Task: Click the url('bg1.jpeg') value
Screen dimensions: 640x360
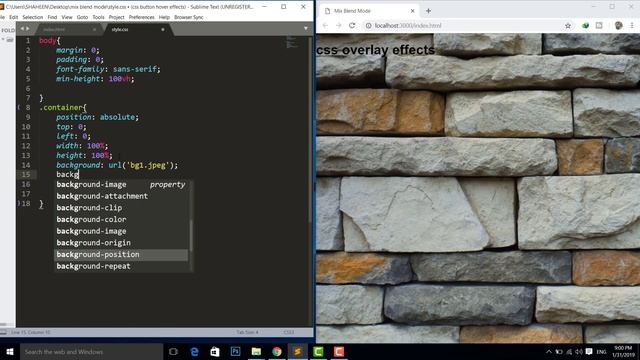Action: [141, 165]
